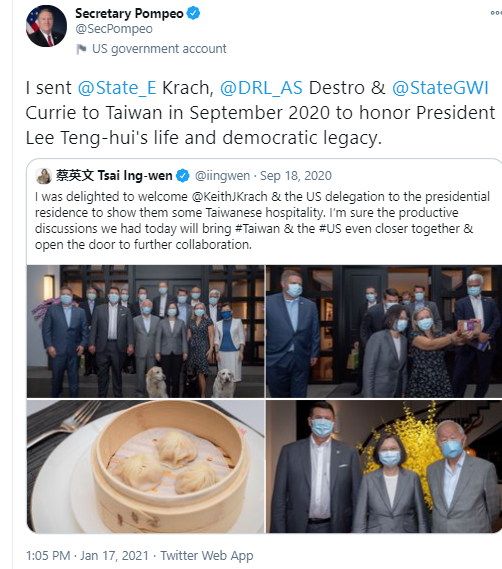View the soup dumplings steamer photo
This screenshot has height=569, width=502.
[146, 466]
